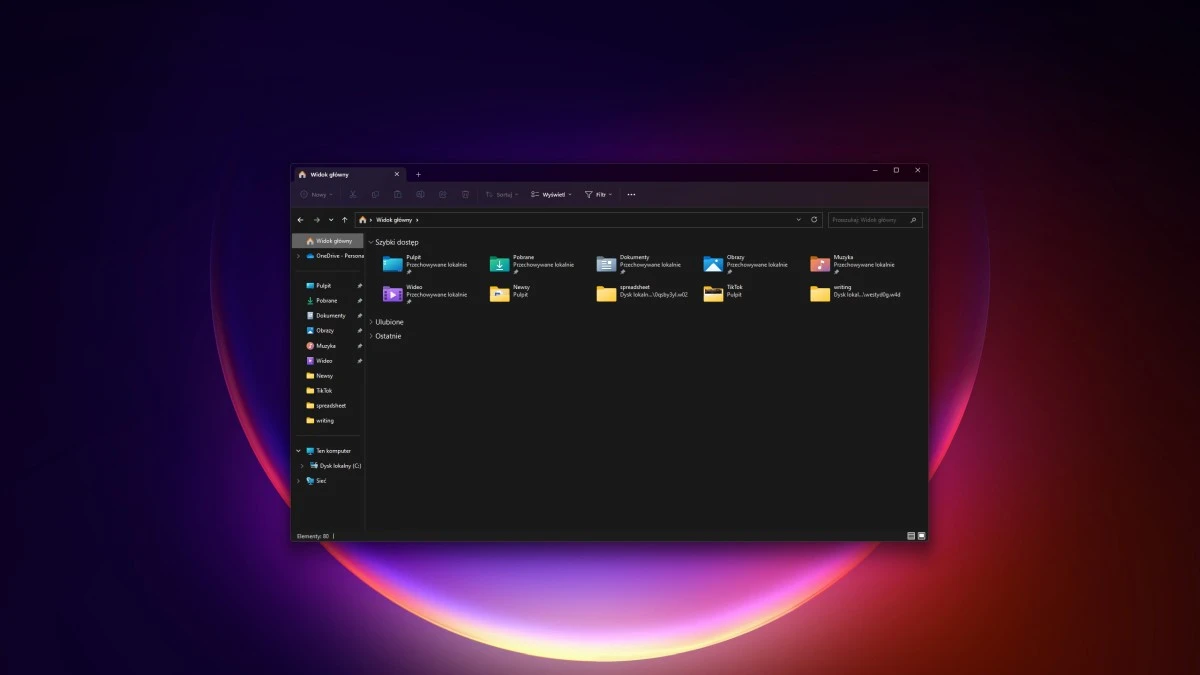Open the See more (...) menu

[631, 194]
